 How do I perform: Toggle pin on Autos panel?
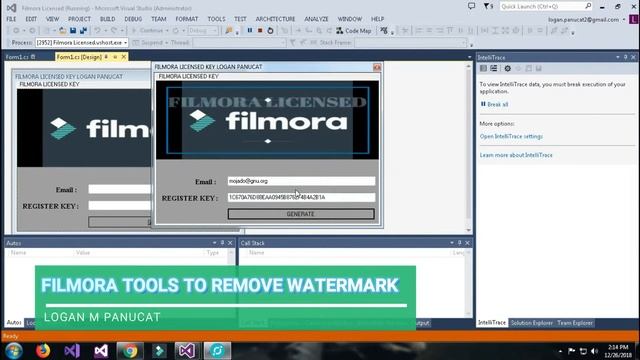222,243
